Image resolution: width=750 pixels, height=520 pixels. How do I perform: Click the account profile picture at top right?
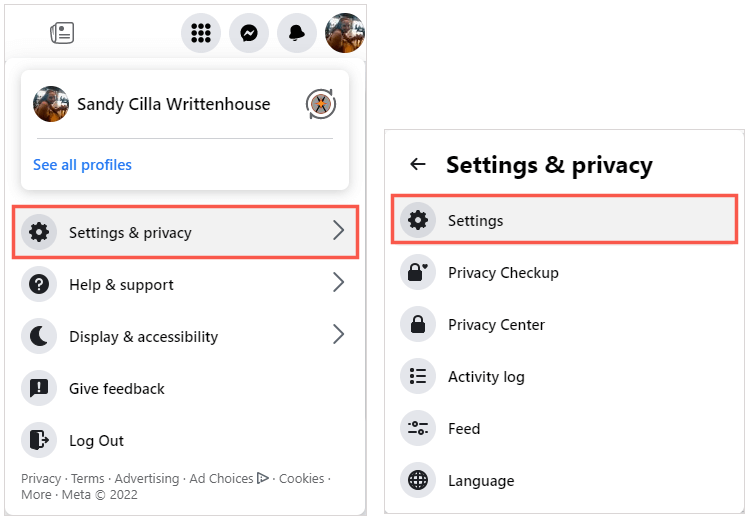345,33
